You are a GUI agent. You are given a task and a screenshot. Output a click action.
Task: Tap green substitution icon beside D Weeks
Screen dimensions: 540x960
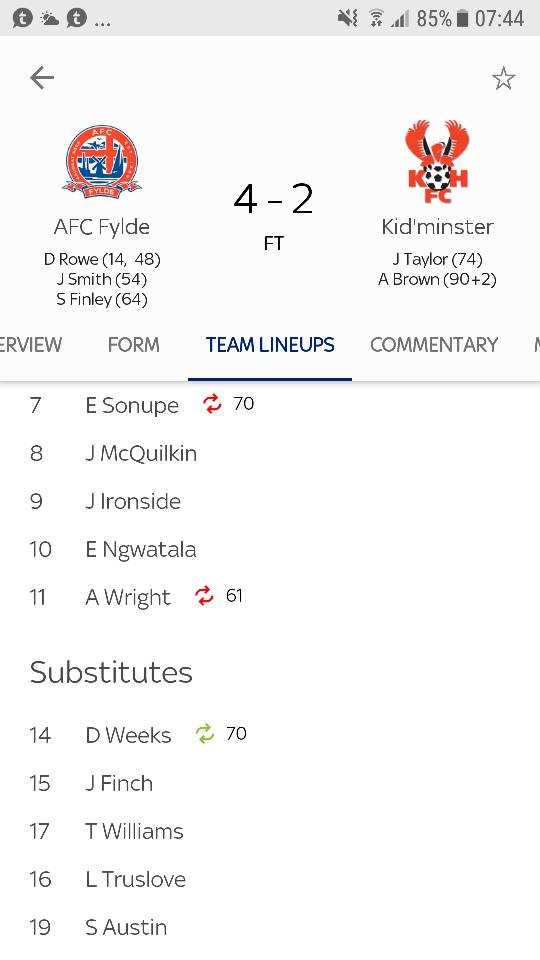click(x=204, y=733)
